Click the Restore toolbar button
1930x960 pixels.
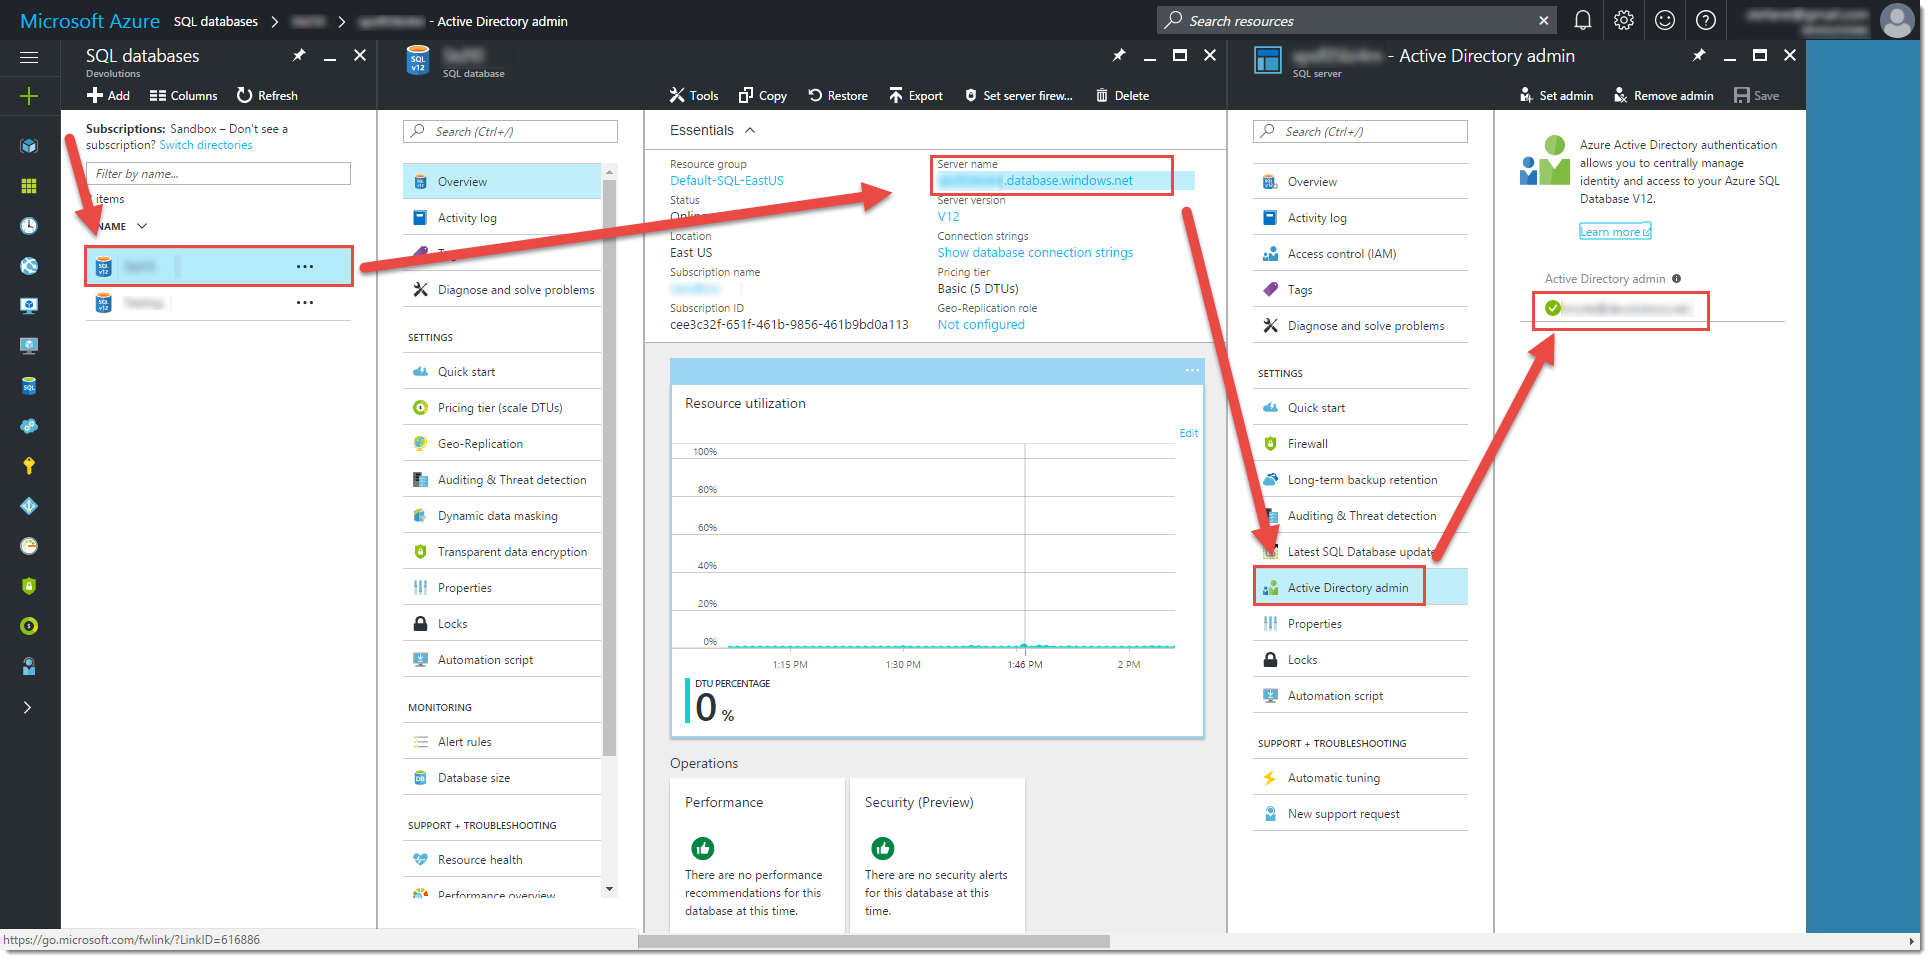tap(838, 96)
